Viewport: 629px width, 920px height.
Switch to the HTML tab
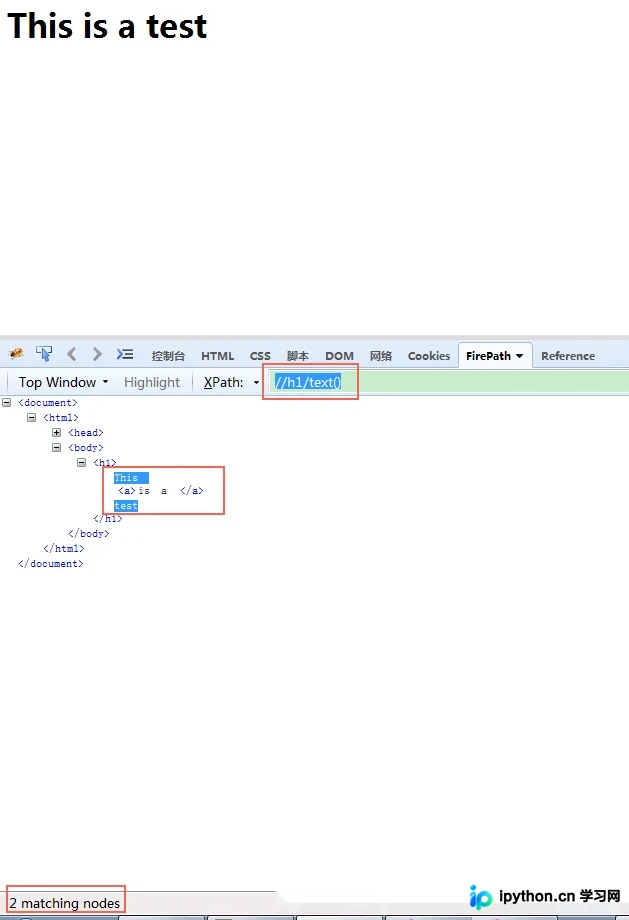(217, 356)
